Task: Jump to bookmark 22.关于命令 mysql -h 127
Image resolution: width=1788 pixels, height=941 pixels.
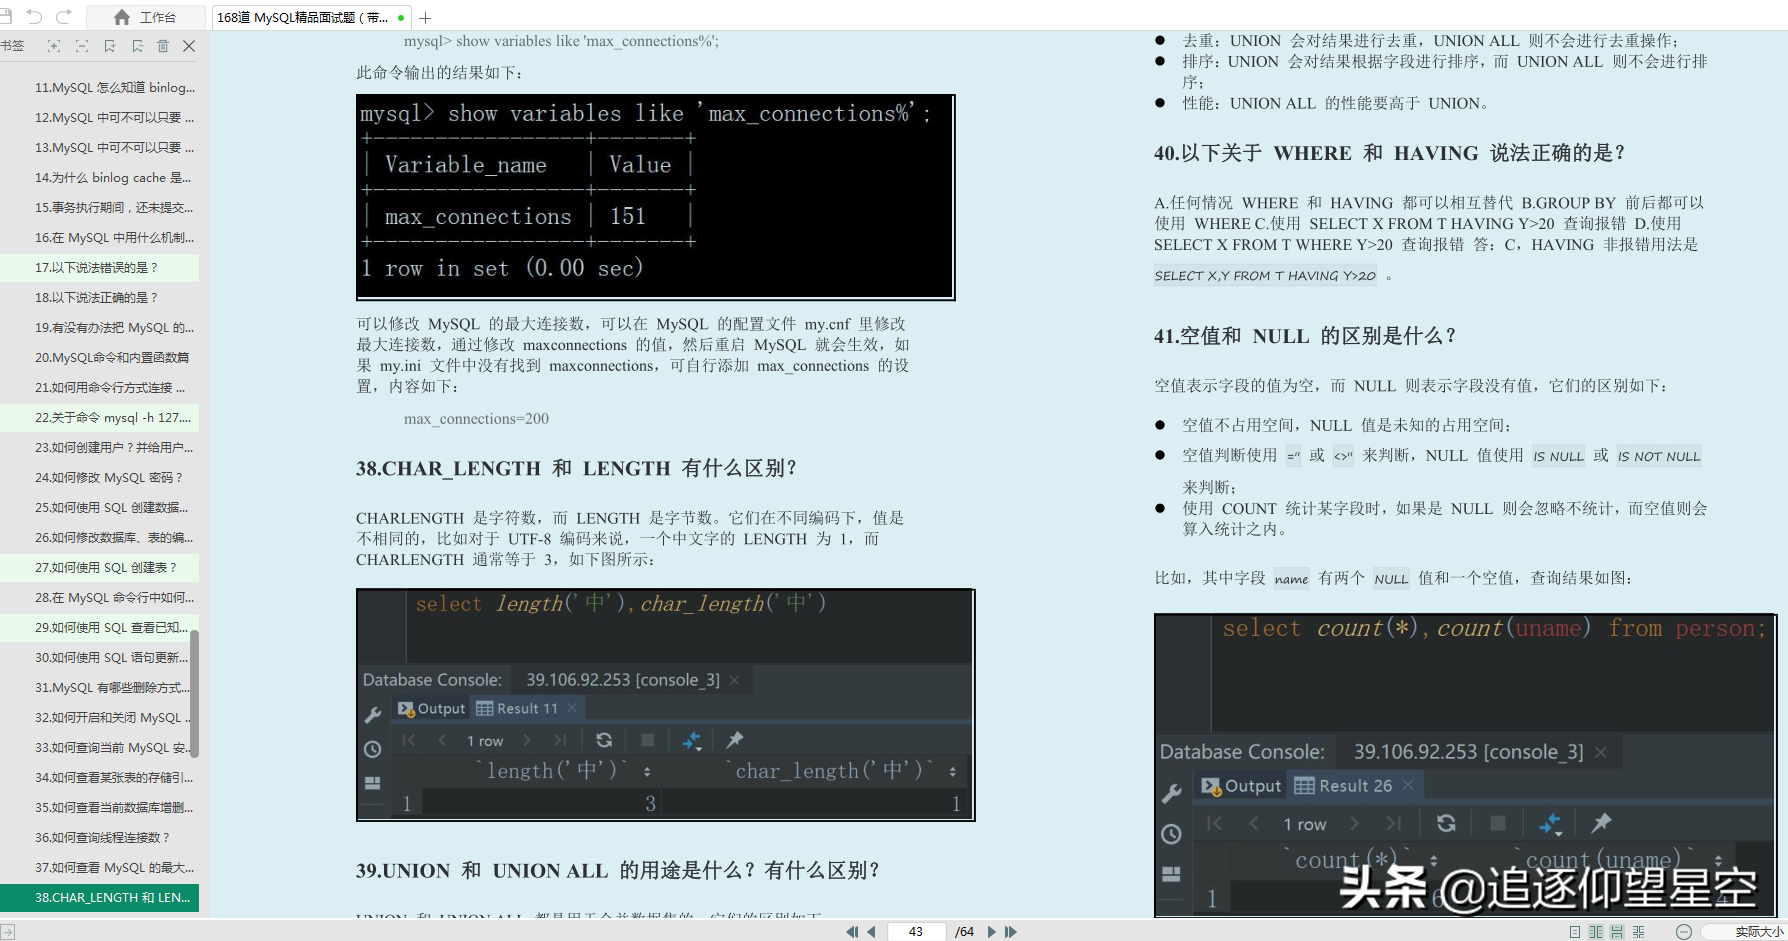Action: point(100,418)
